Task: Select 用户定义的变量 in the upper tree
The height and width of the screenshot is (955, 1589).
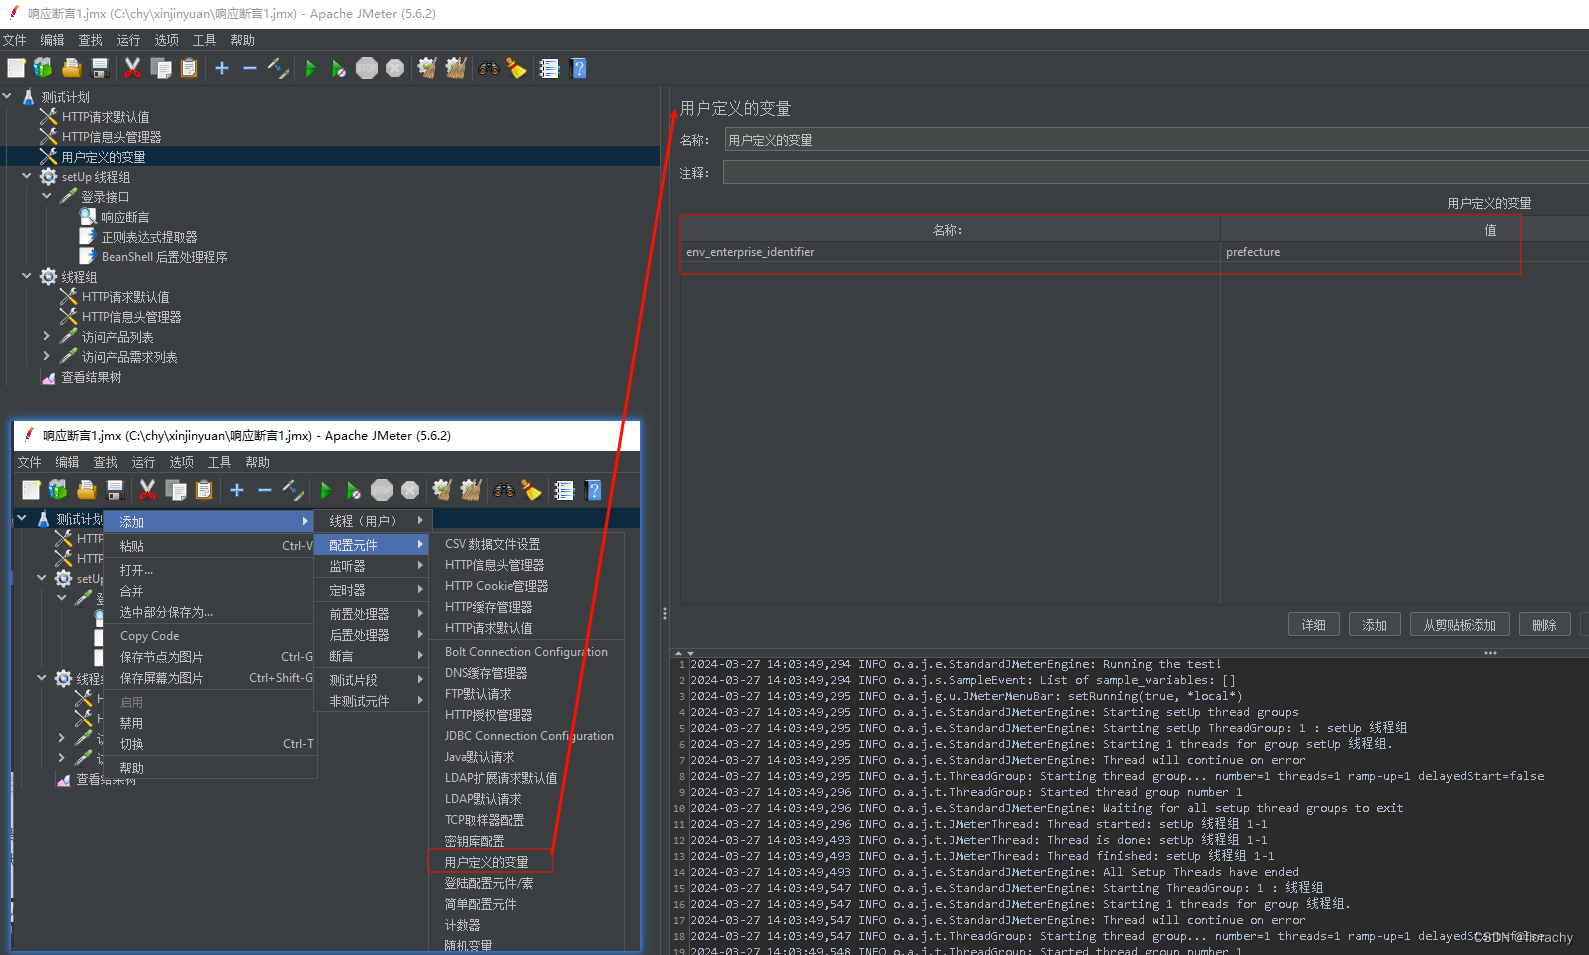Action: click(x=103, y=157)
